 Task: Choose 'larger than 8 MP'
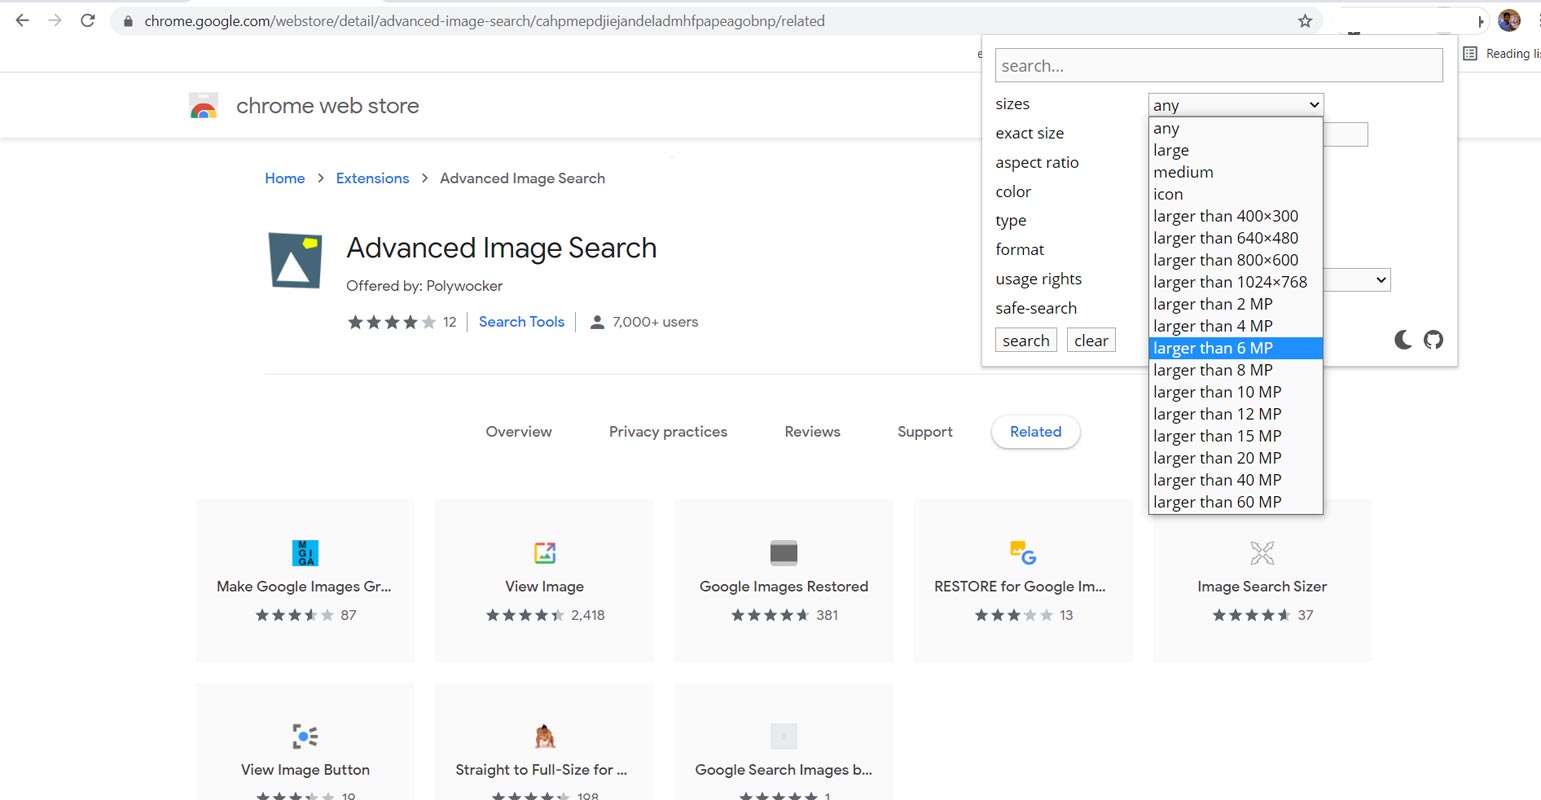tap(1236, 370)
